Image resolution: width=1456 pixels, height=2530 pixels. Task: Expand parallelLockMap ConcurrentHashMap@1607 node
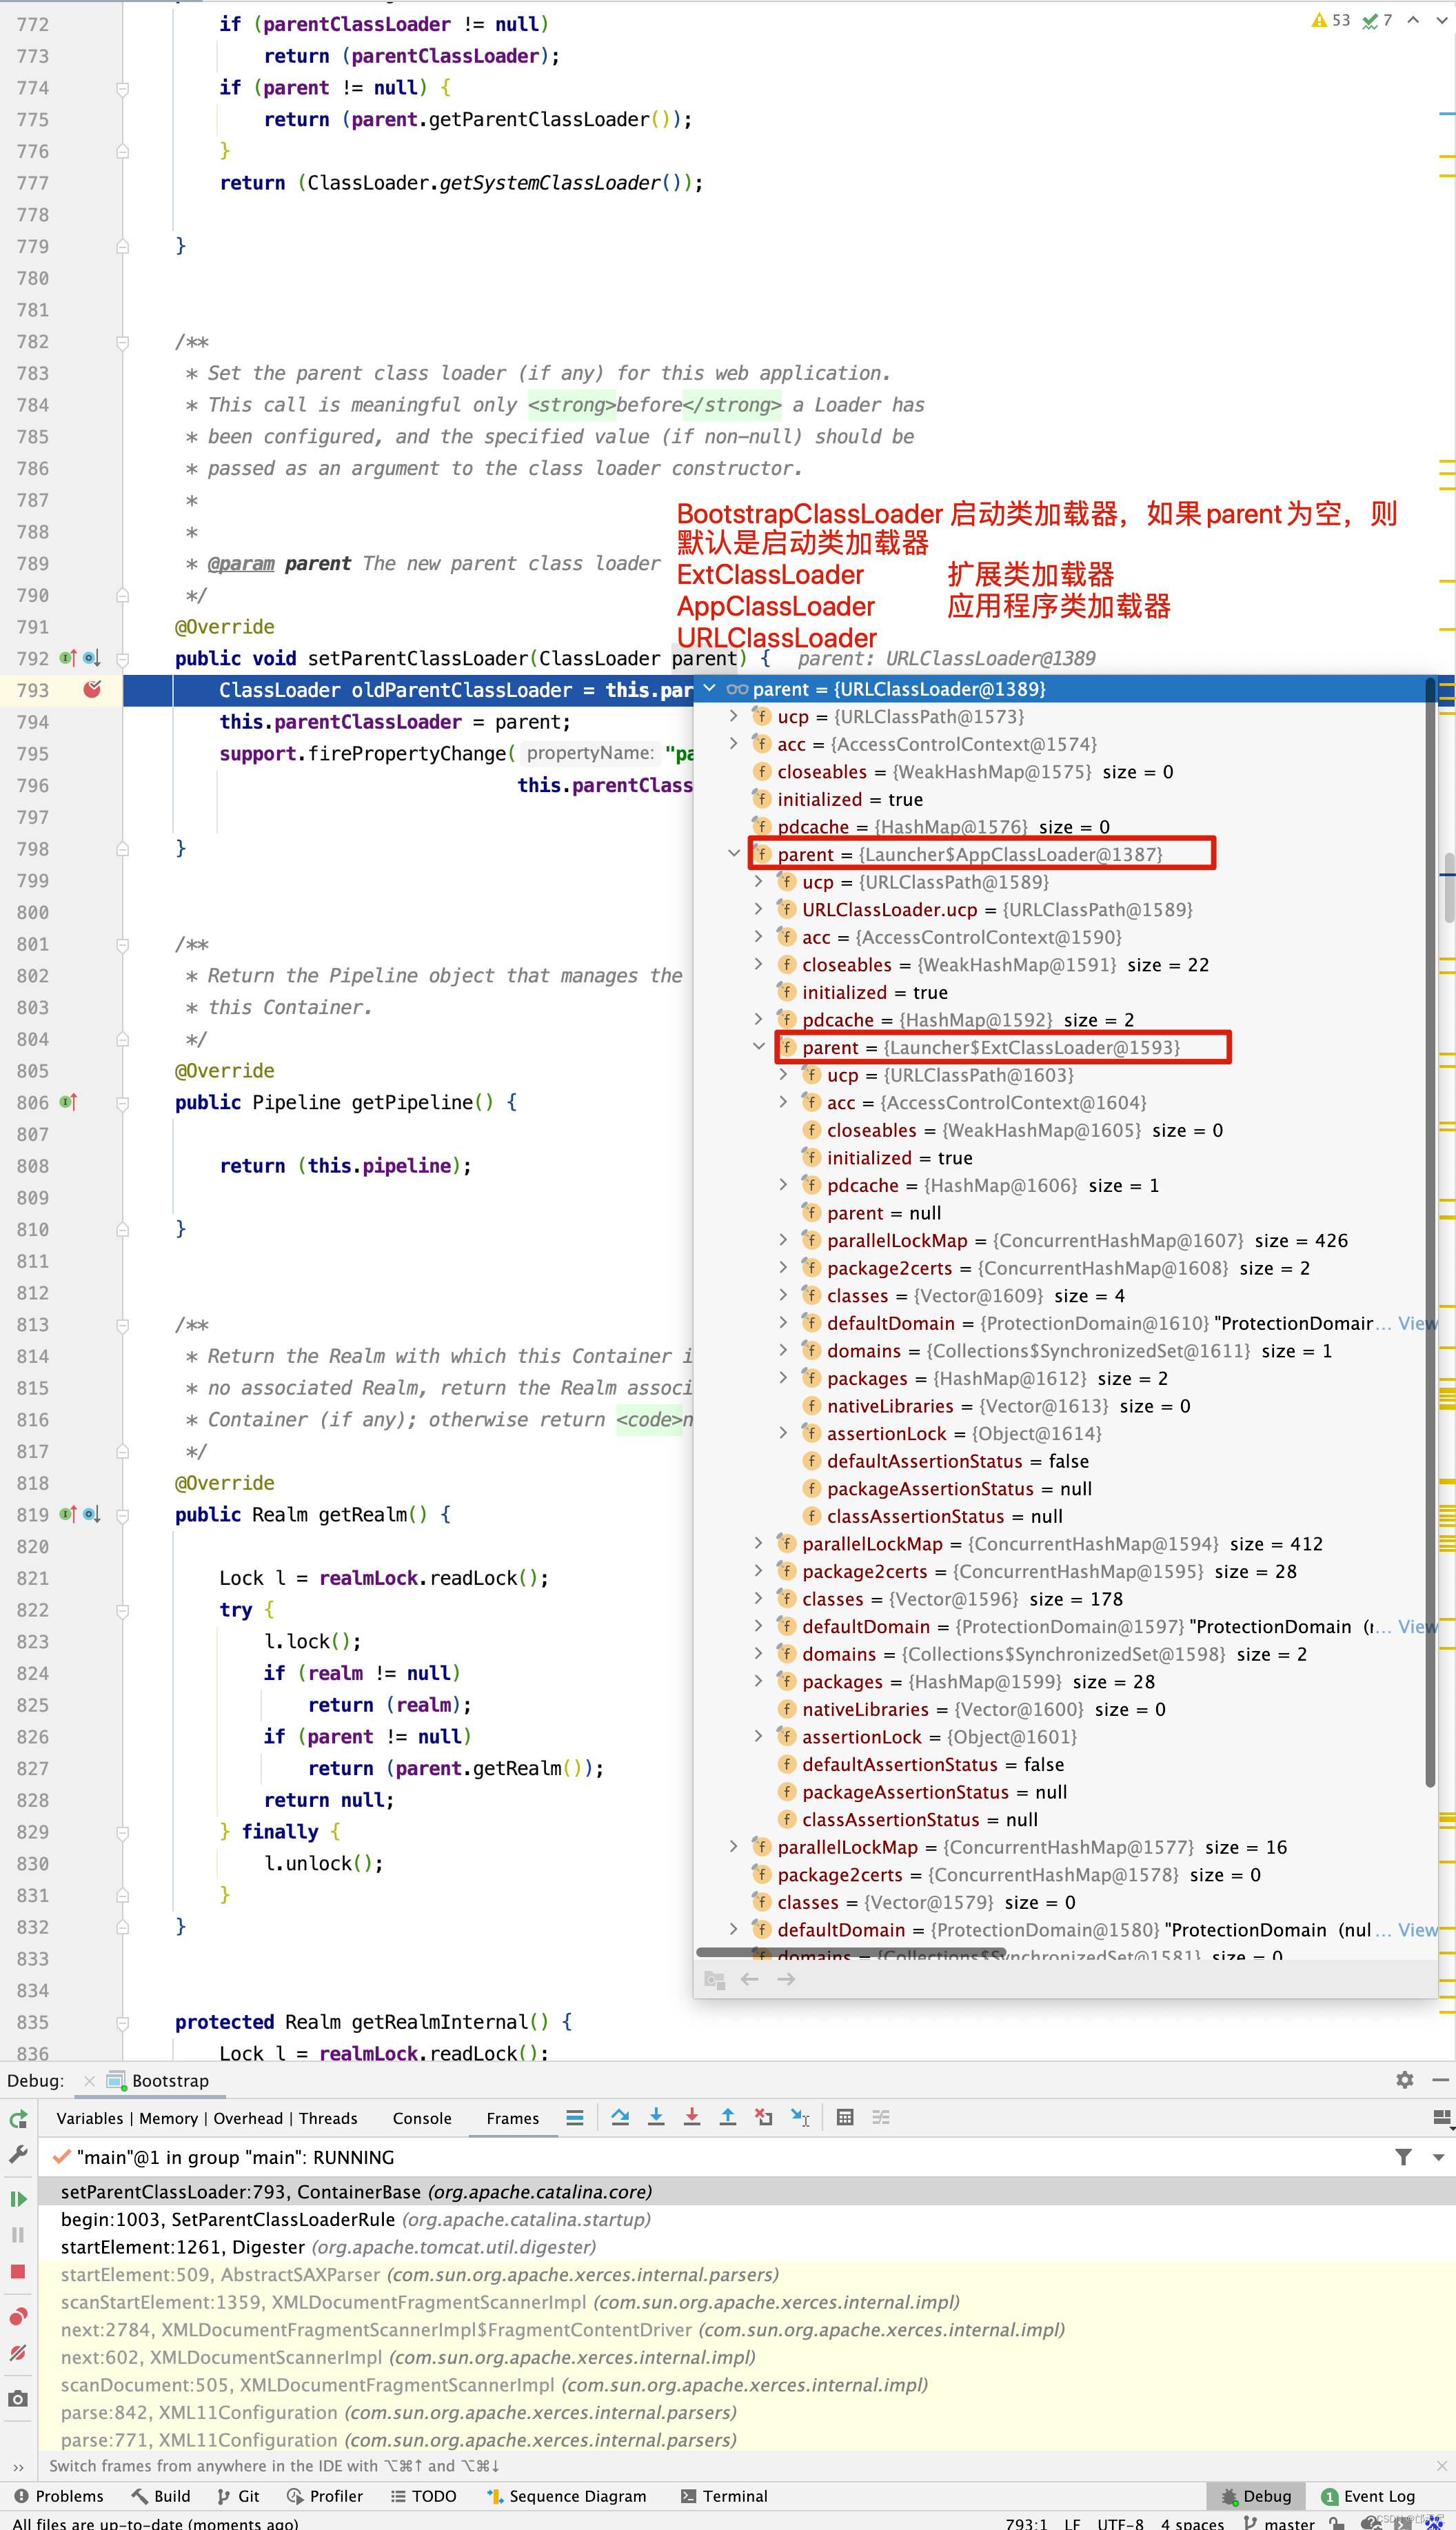tap(784, 1240)
